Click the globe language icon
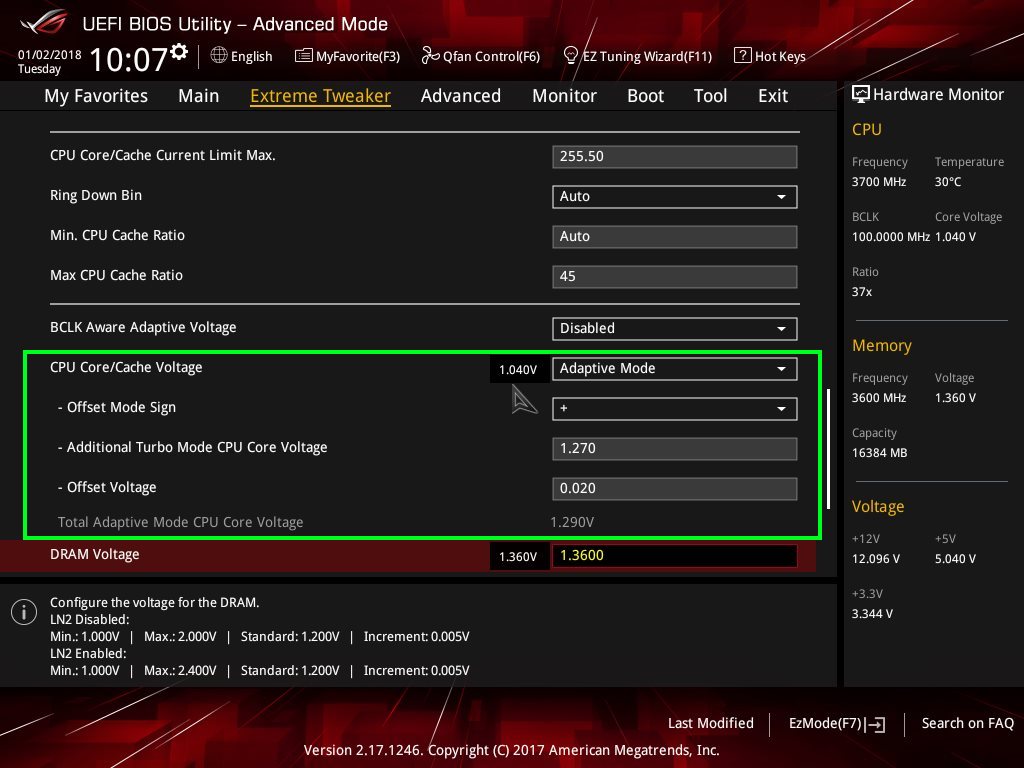Image resolution: width=1024 pixels, height=768 pixels. click(219, 56)
